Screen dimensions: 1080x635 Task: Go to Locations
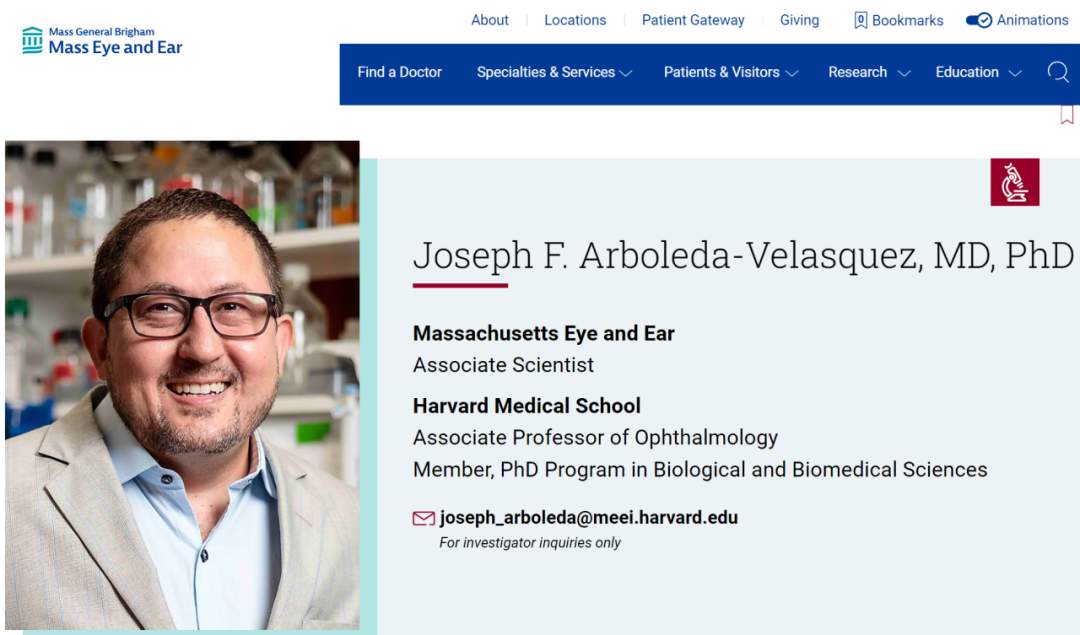tap(575, 20)
